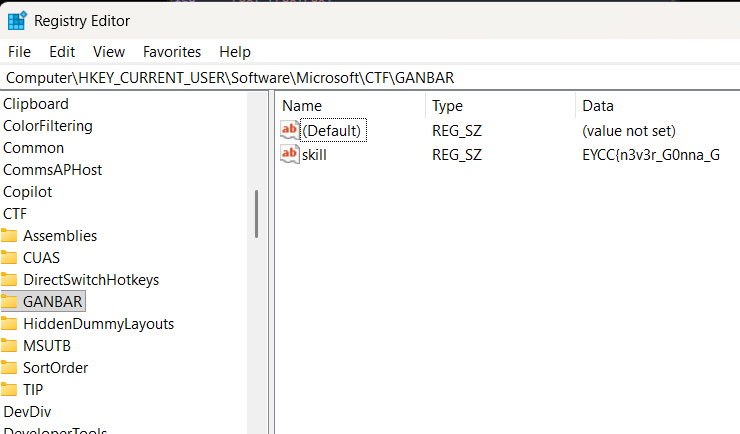The width and height of the screenshot is (740, 434).
Task: Select the (Default) value entry
Action: (333, 130)
